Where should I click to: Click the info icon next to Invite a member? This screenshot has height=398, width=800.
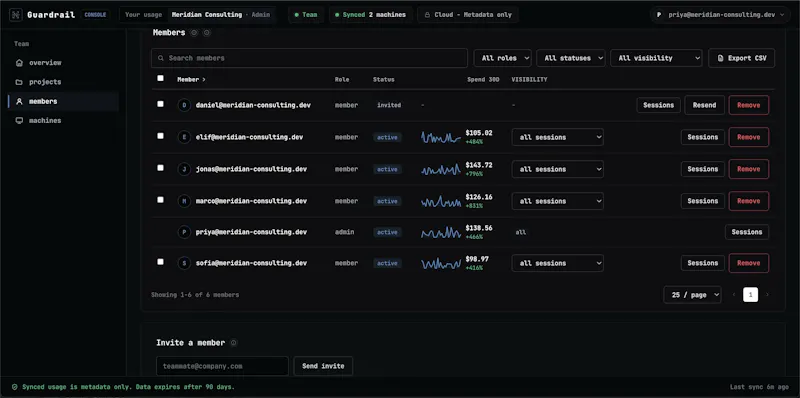point(234,343)
